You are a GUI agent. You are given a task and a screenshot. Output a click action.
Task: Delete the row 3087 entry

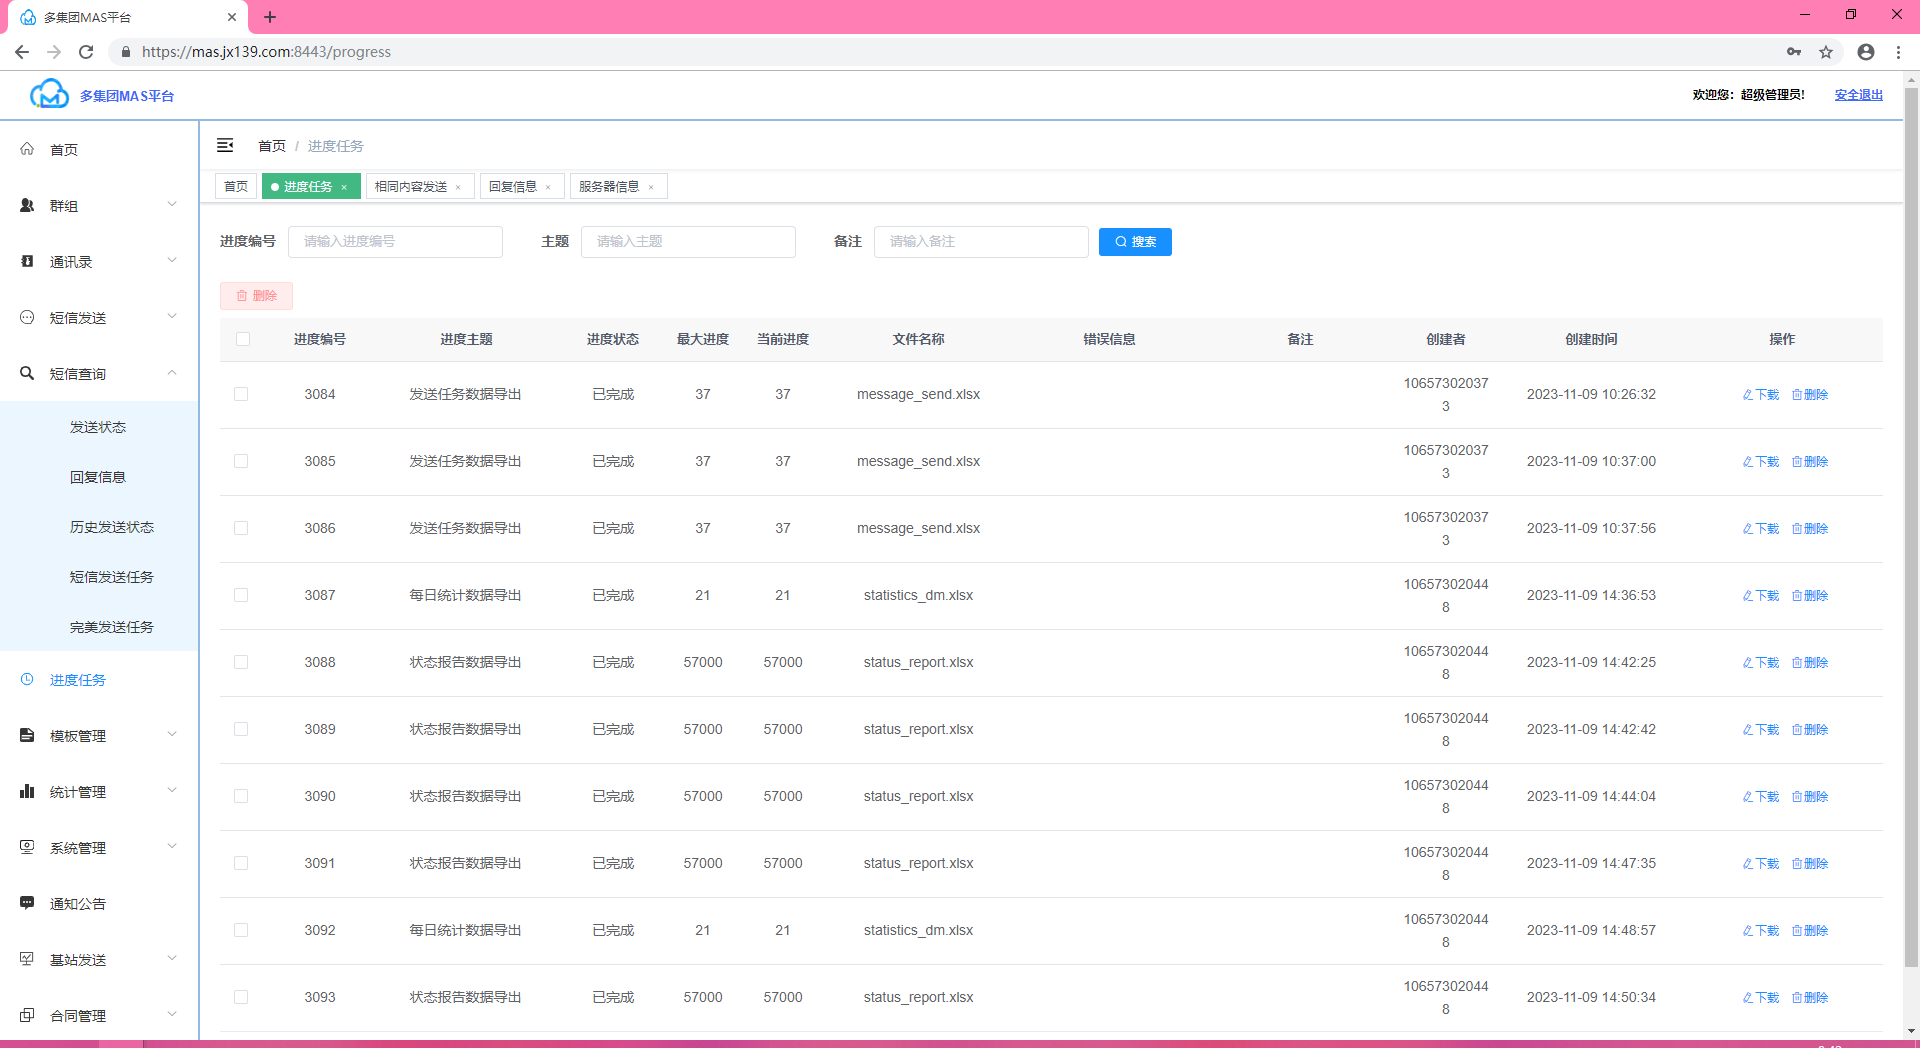(x=1810, y=596)
